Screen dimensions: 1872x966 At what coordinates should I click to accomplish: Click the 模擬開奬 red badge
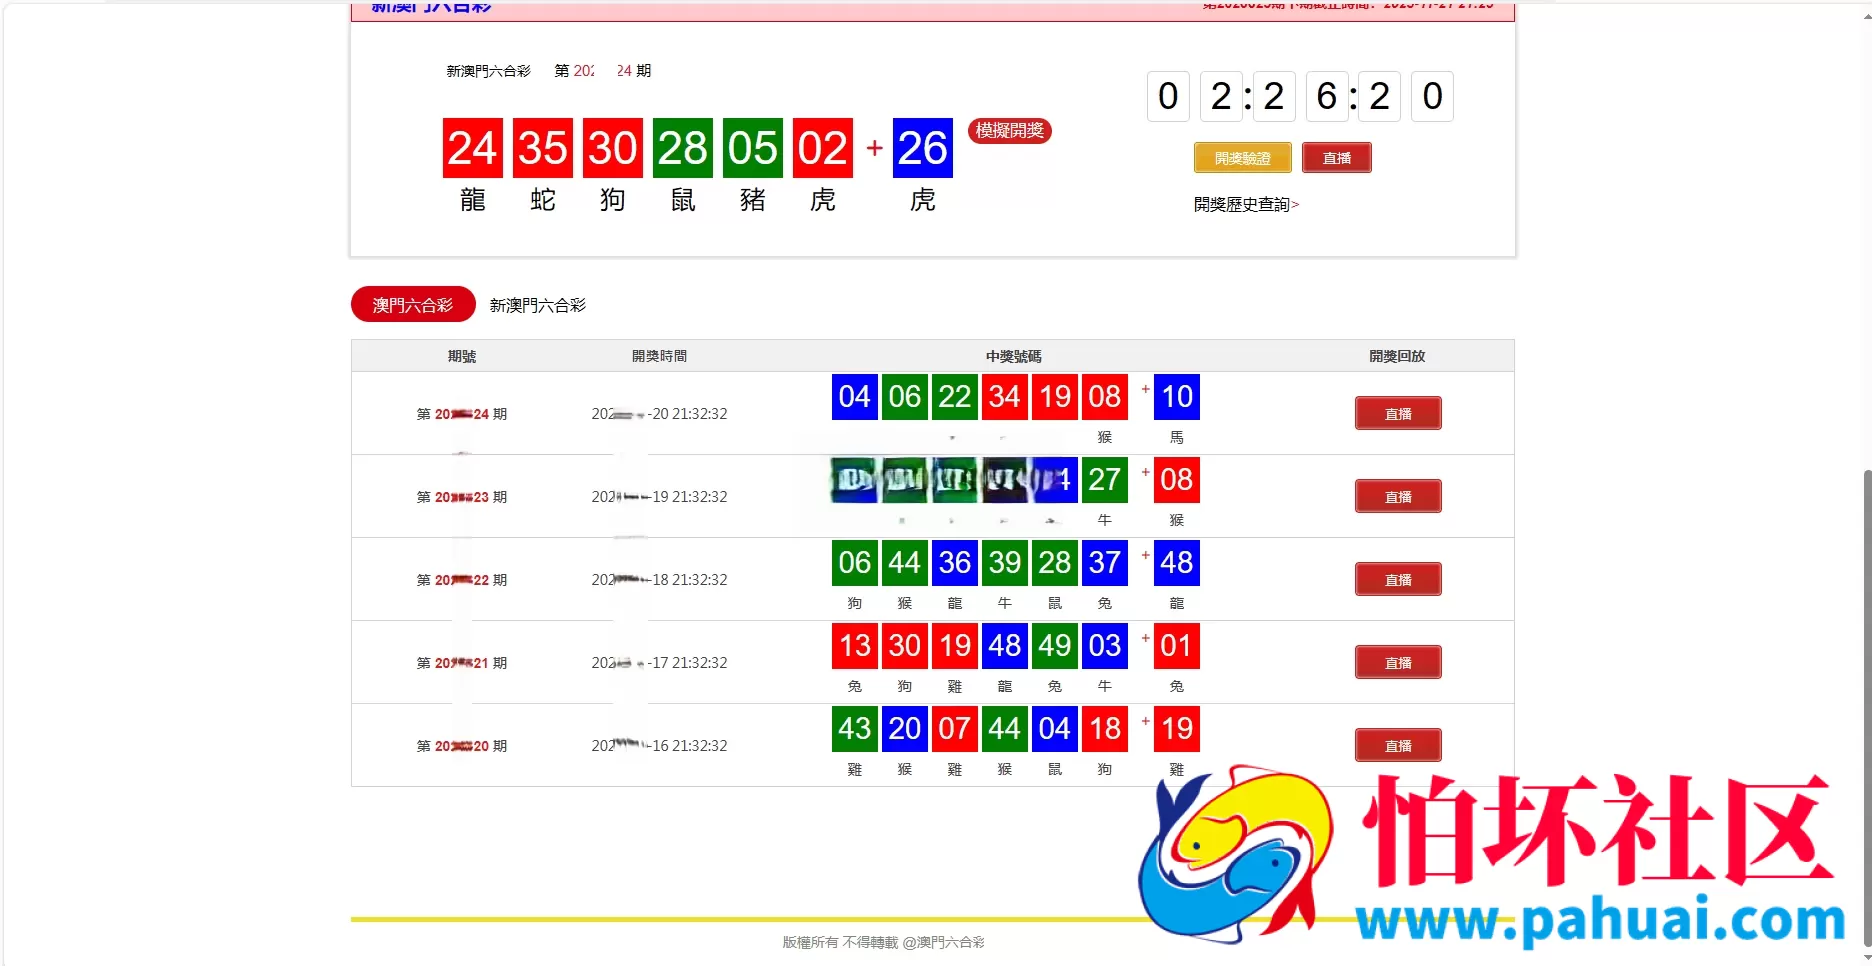click(1009, 131)
